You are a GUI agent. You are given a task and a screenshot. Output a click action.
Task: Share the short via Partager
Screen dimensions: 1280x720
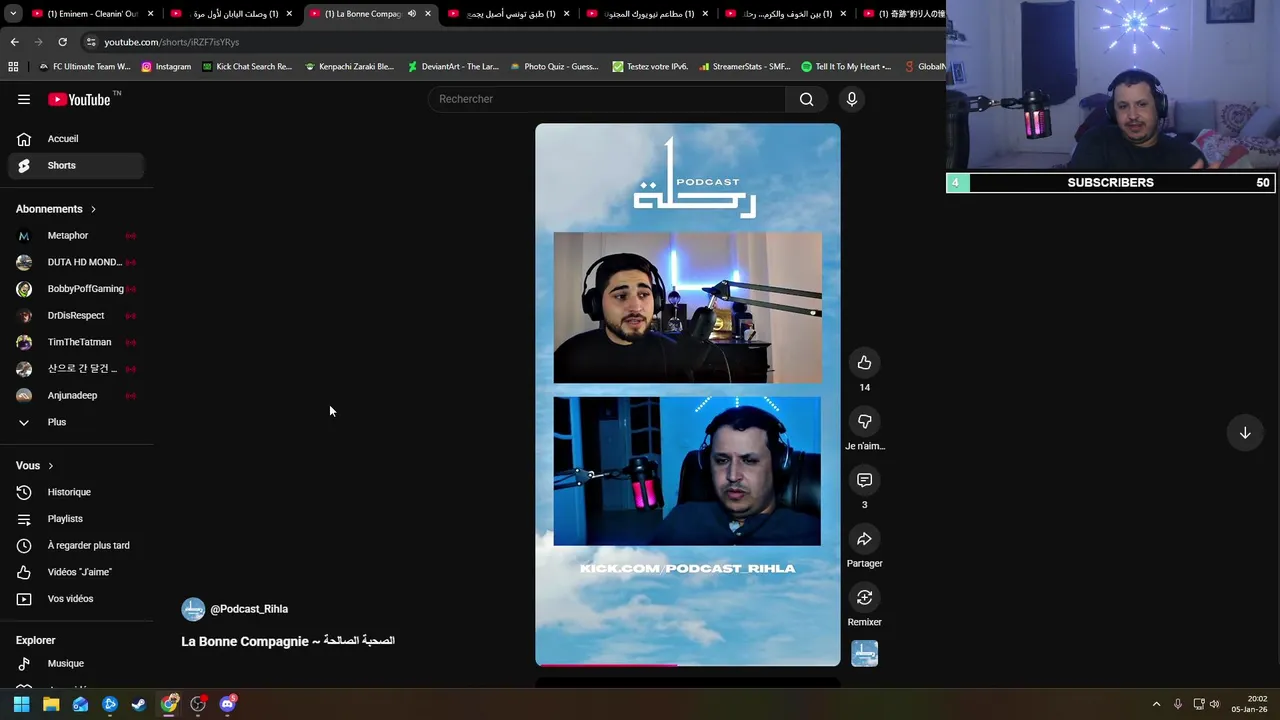click(x=864, y=539)
